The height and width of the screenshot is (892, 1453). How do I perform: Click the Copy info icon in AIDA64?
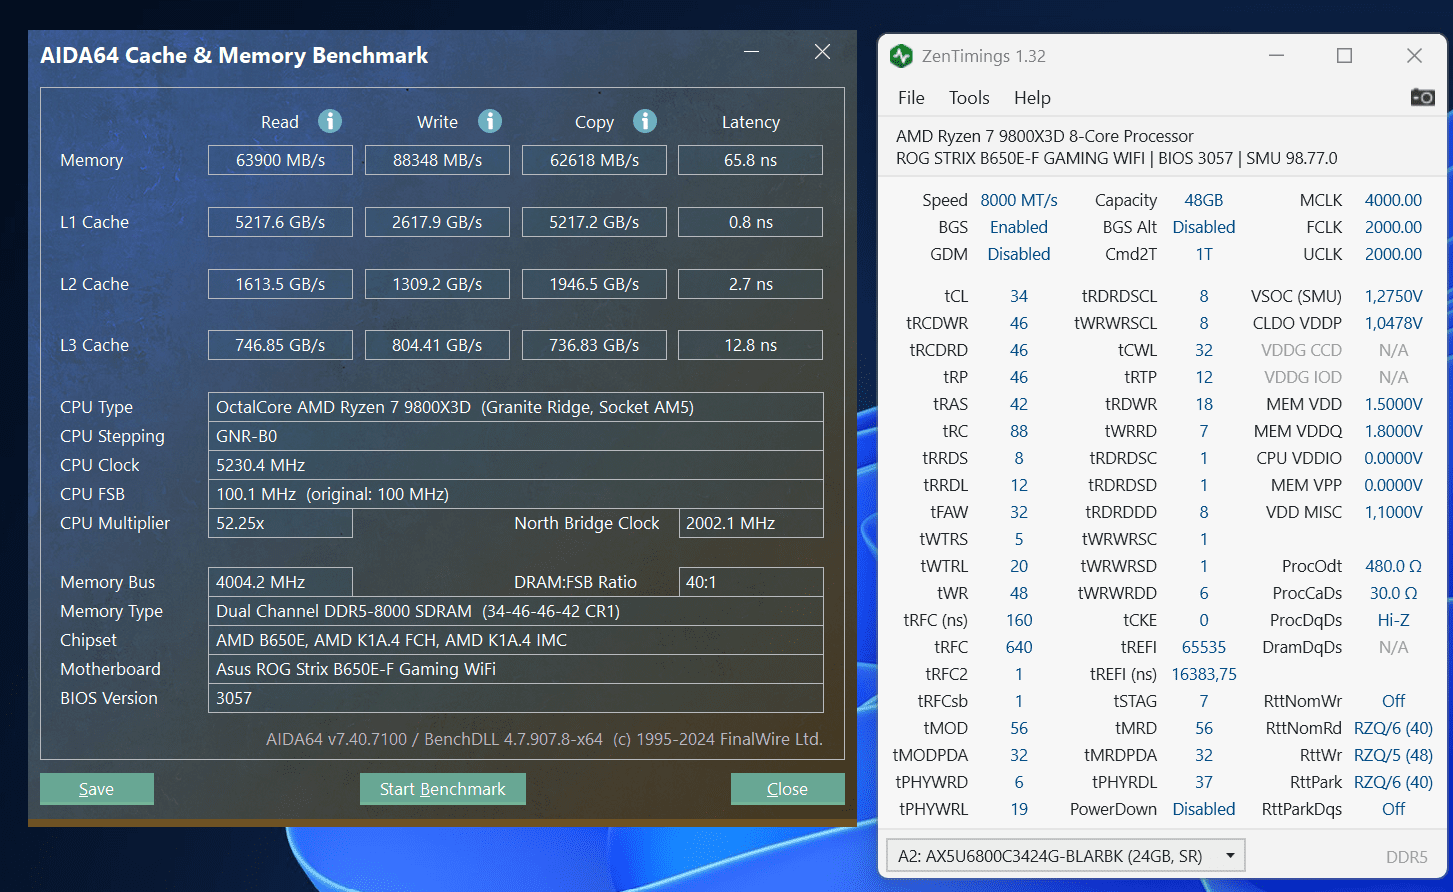tap(645, 121)
